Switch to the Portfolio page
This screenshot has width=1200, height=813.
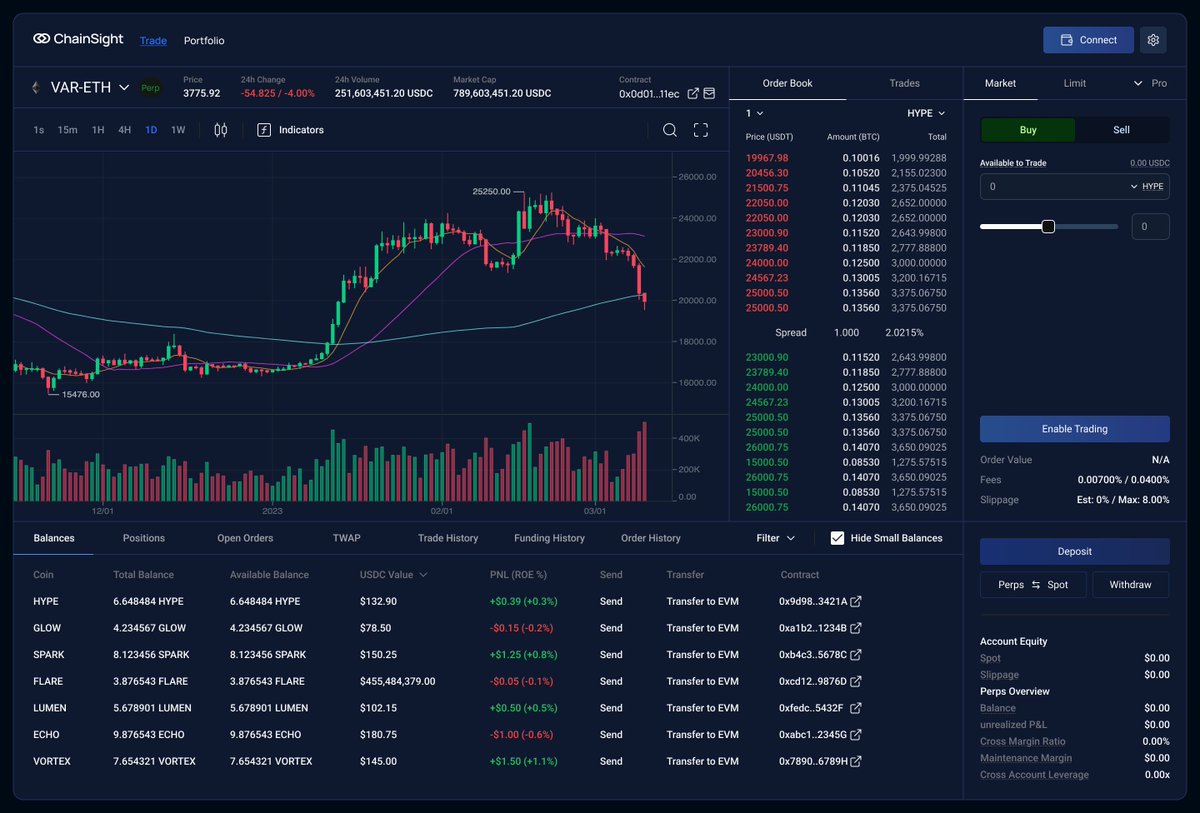click(204, 41)
